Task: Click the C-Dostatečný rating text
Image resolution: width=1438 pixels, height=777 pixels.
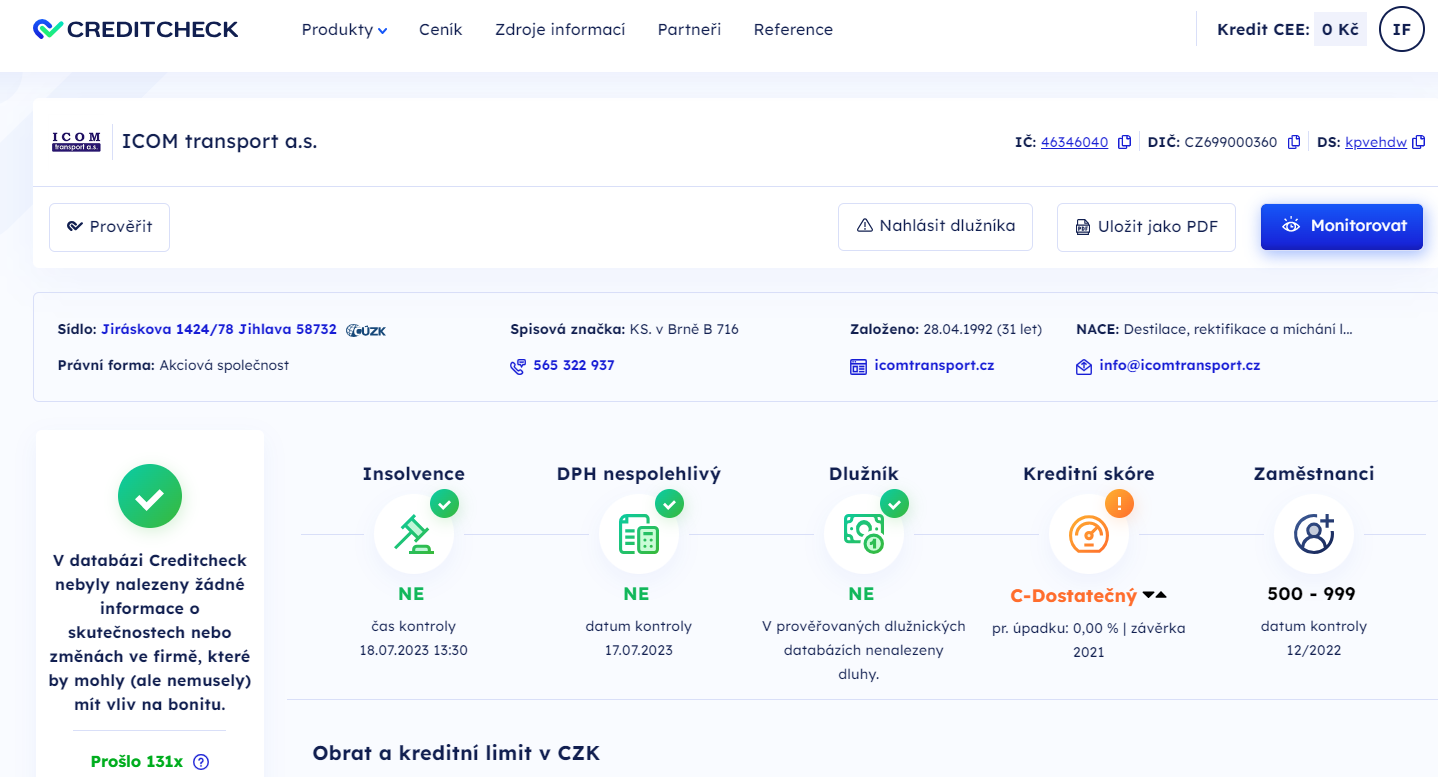Action: pos(1074,596)
